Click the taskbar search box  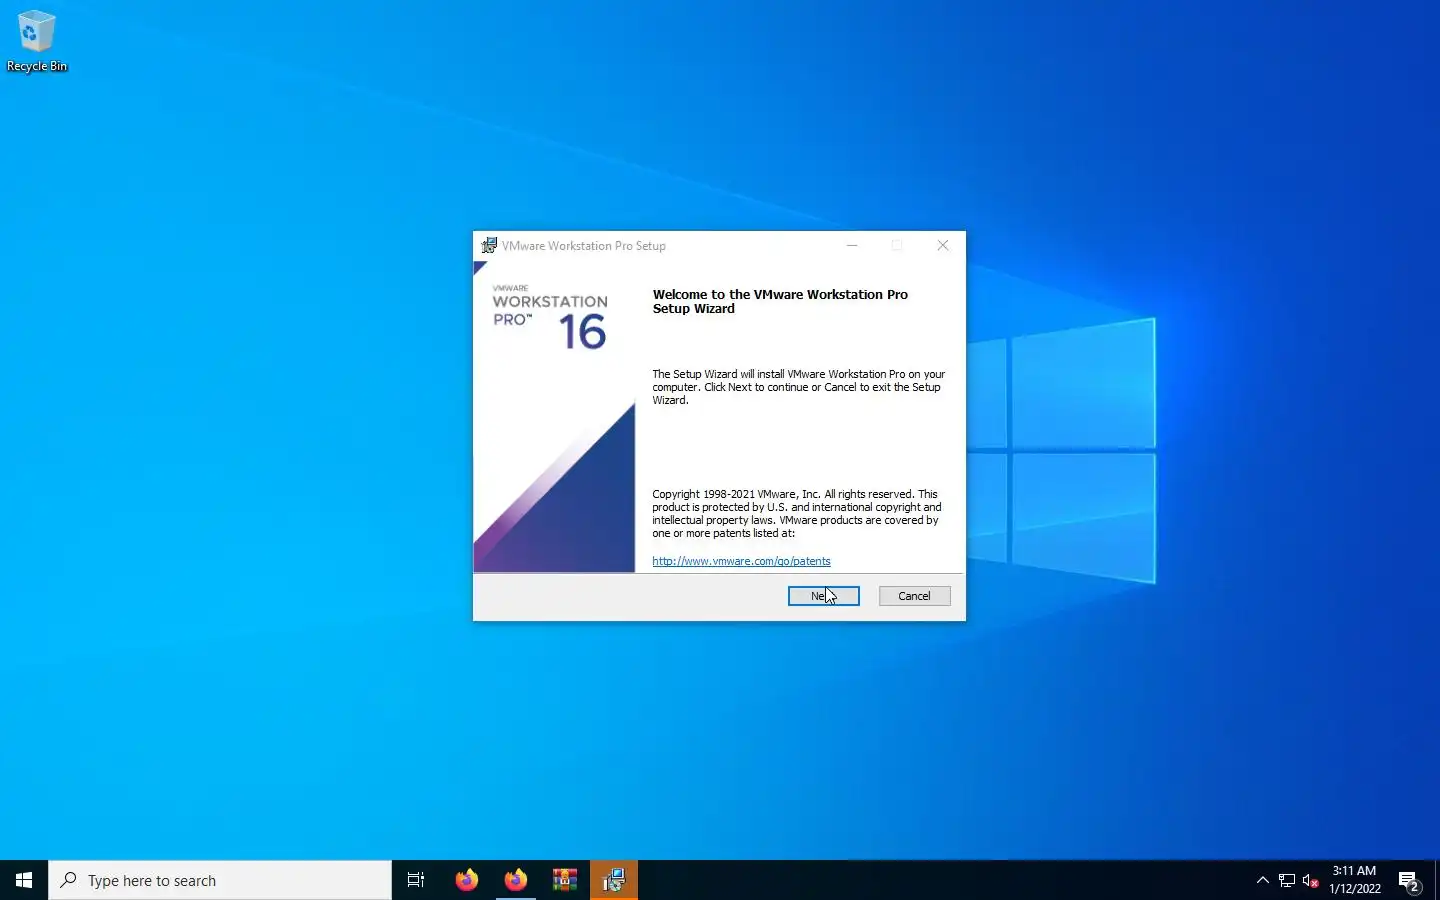(220, 880)
